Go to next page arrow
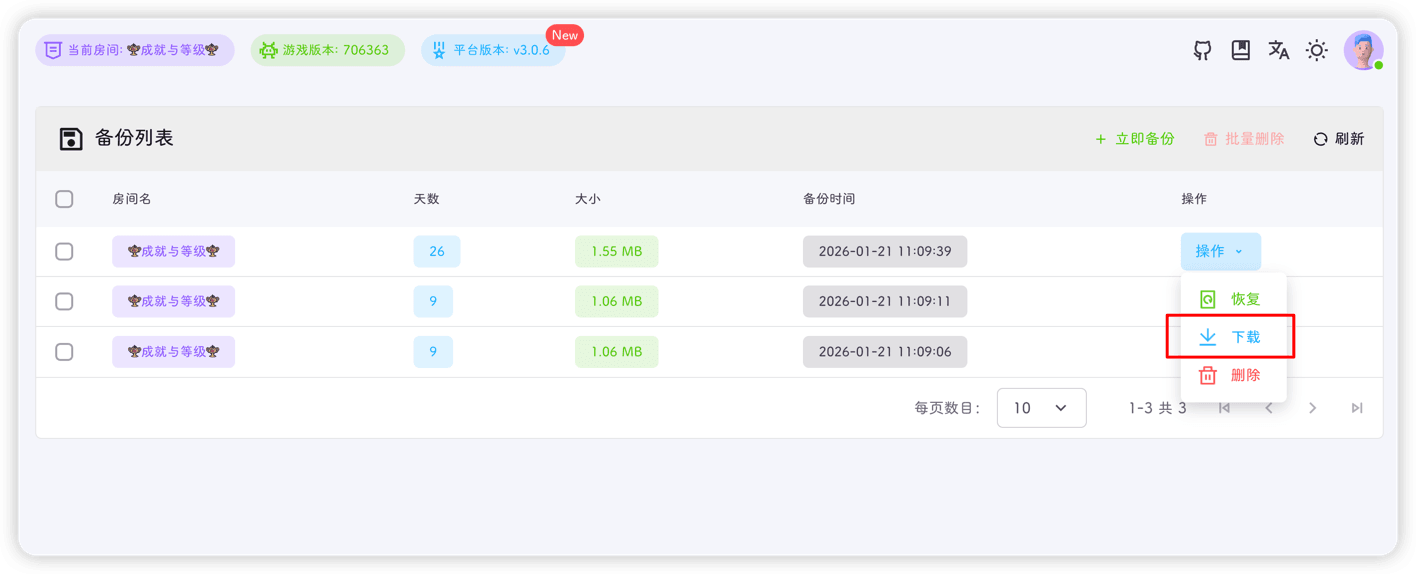This screenshot has height=574, width=1416. click(x=1312, y=408)
